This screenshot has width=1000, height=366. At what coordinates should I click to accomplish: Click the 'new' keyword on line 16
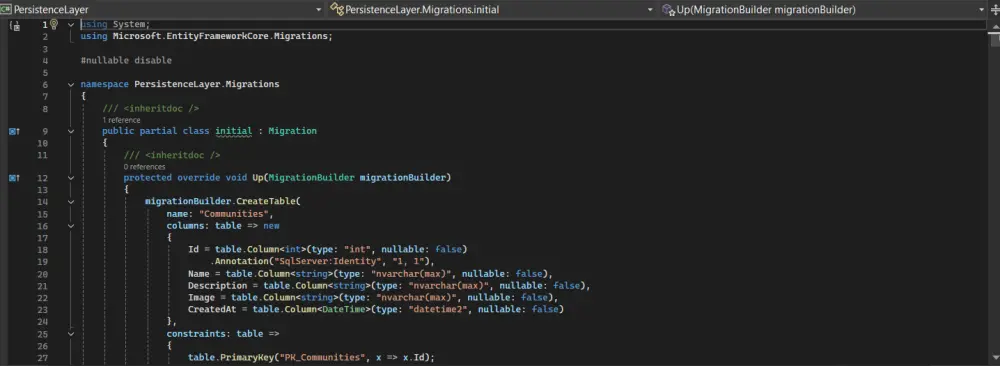click(272, 226)
